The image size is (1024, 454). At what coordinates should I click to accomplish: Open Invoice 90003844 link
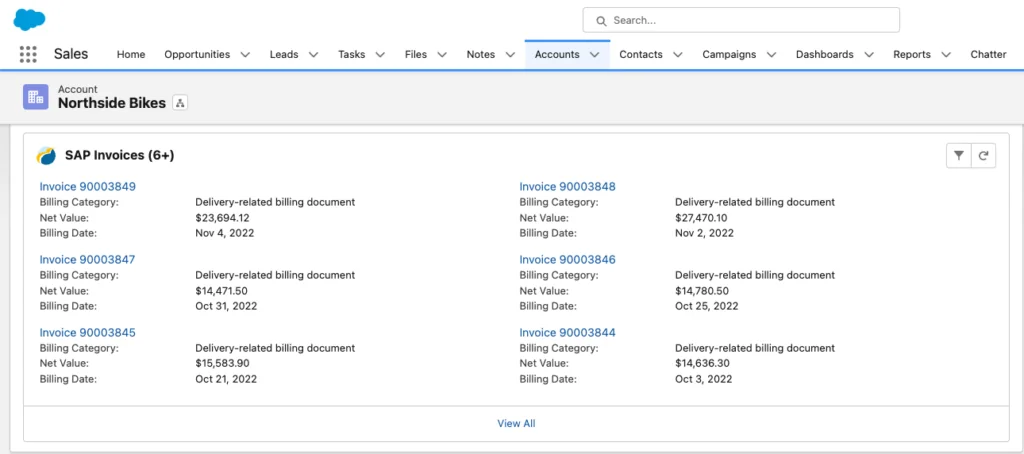(x=568, y=333)
